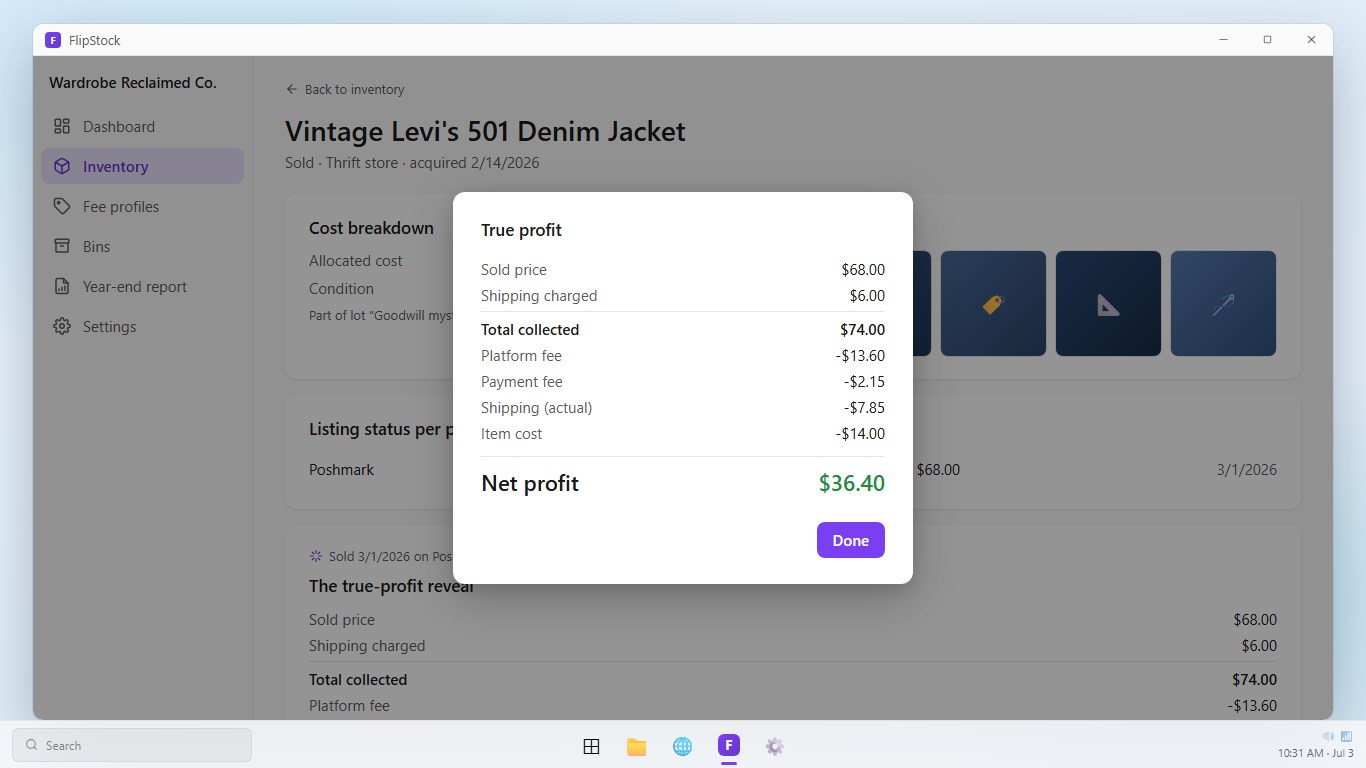
Task: Click Shipping charged $6.00 in dialog
Action: click(x=867, y=296)
